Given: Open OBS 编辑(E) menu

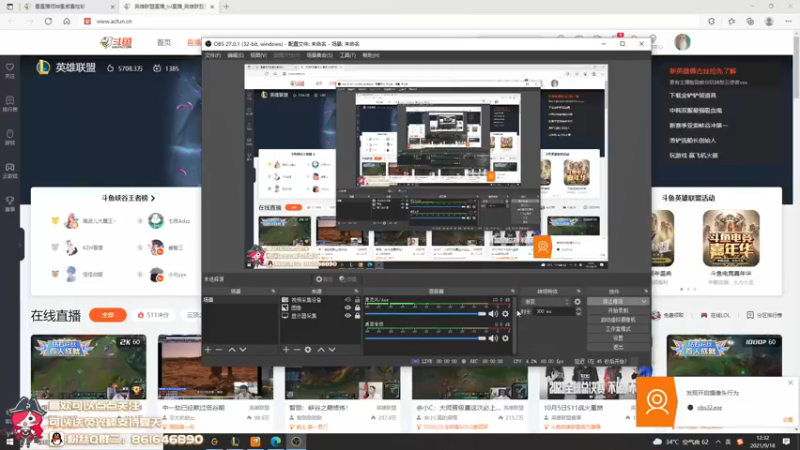Looking at the screenshot, I should tap(235, 55).
